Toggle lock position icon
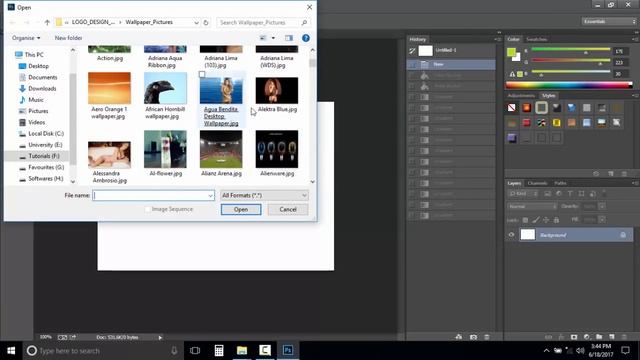The image size is (640, 360). (546, 220)
